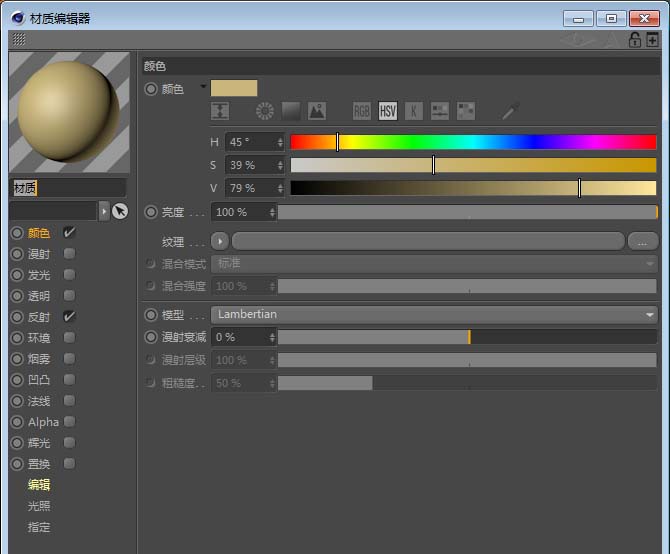Open the 编辑 section
670x554 pixels.
39,485
